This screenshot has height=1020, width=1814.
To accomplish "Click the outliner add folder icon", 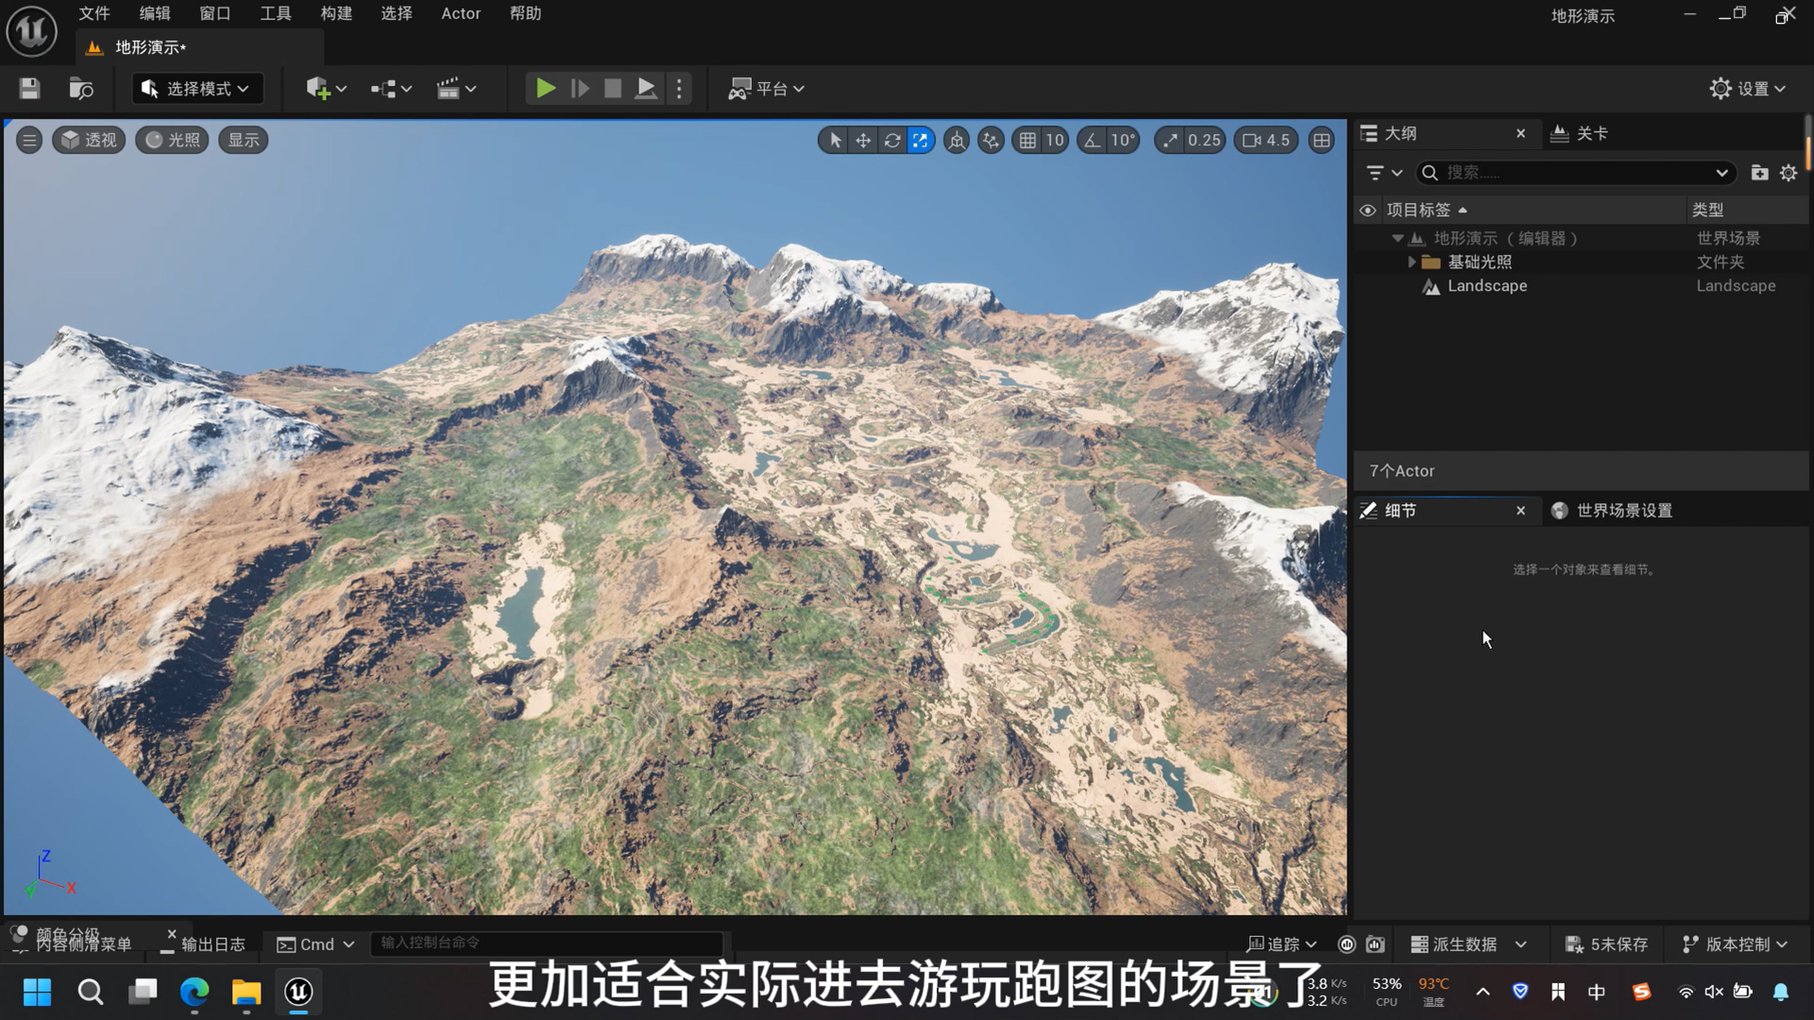I will click(x=1759, y=173).
